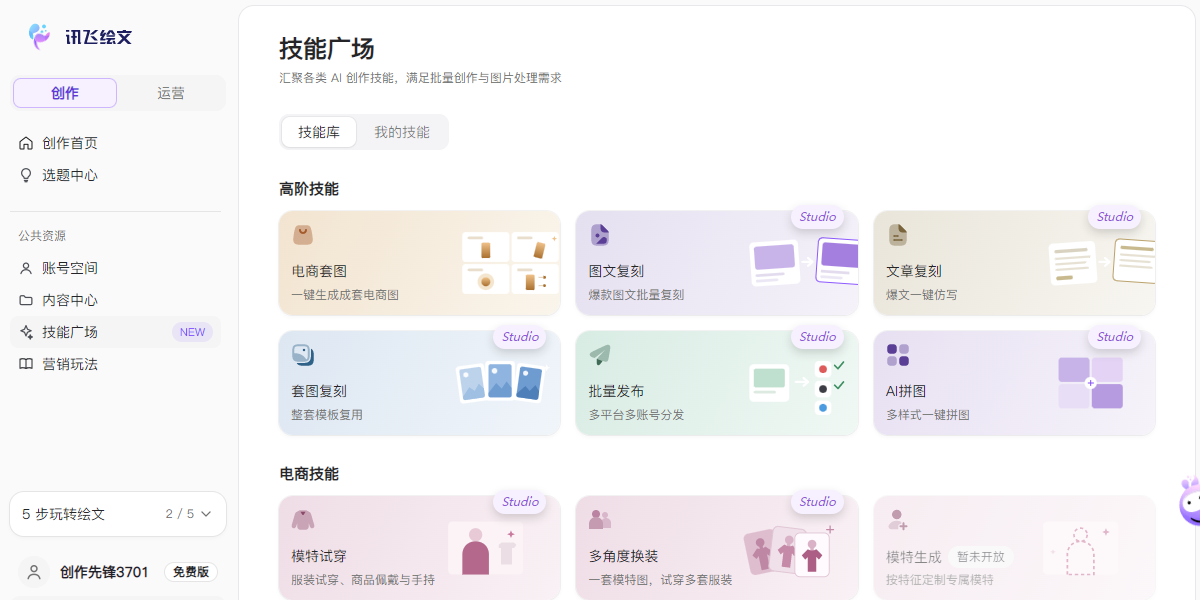1200x600 pixels.
Task: Click the AI拼图 collage illustration
Action: [x=1090, y=383]
